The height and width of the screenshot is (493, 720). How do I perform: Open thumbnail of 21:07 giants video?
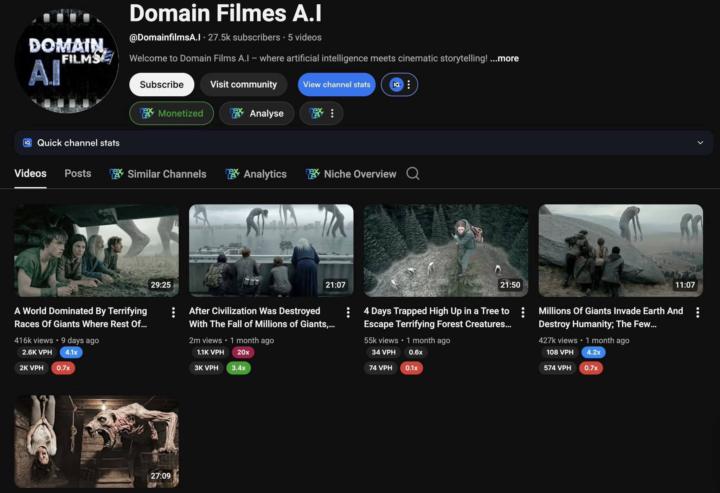coord(271,251)
